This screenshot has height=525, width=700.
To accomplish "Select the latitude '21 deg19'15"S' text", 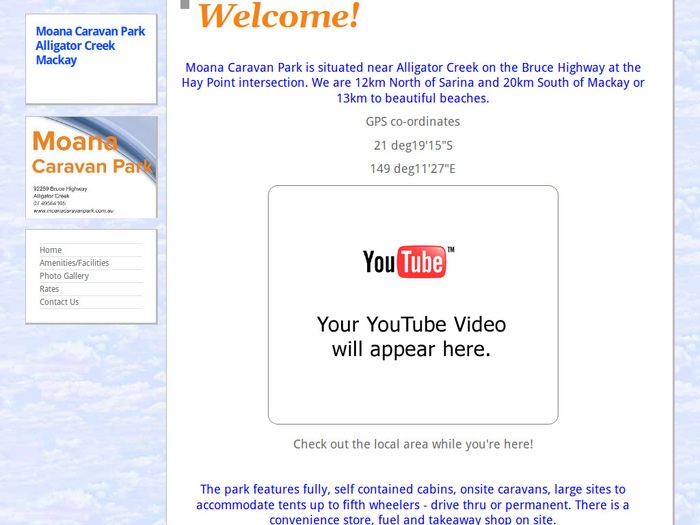I will (413, 146).
